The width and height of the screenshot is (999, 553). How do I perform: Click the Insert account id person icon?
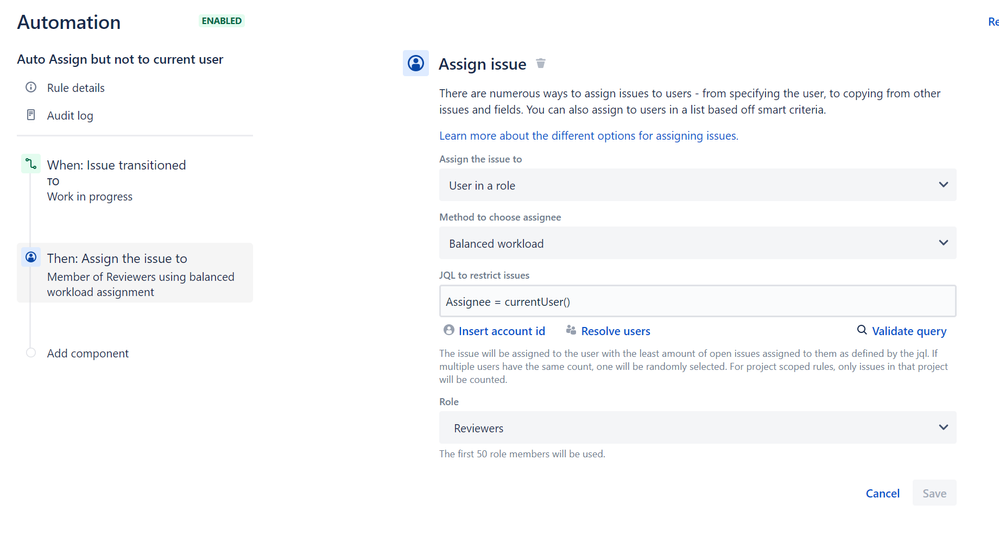point(449,330)
